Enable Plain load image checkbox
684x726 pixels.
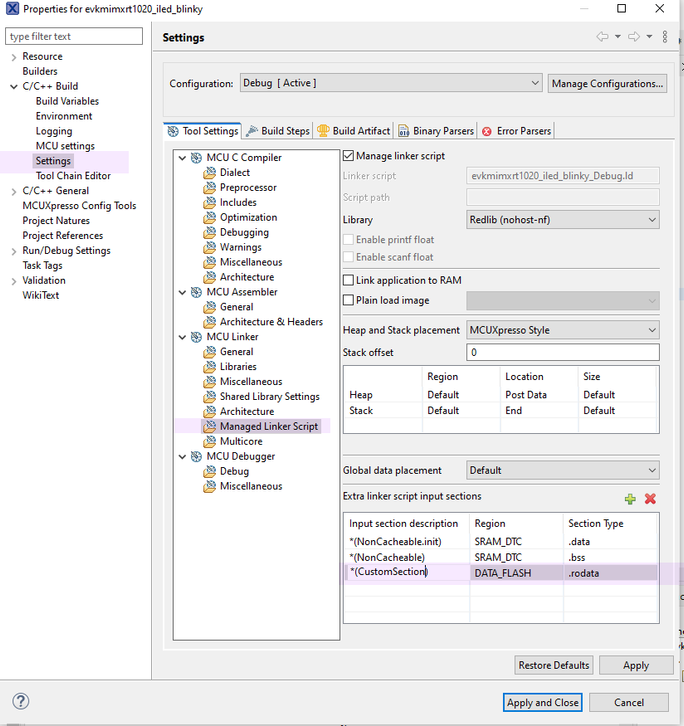click(348, 300)
